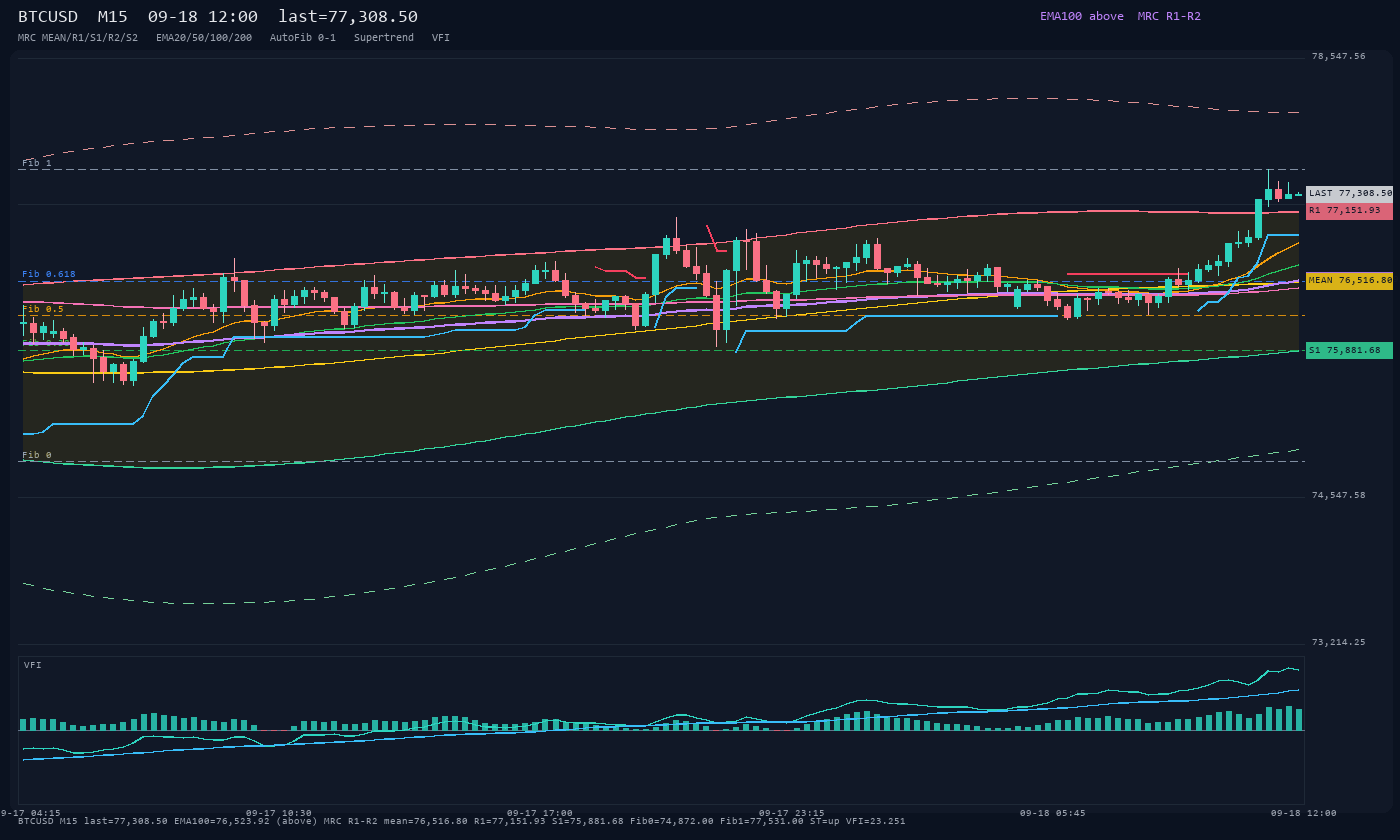Click the BTCUSD symbol in the title

point(48,17)
